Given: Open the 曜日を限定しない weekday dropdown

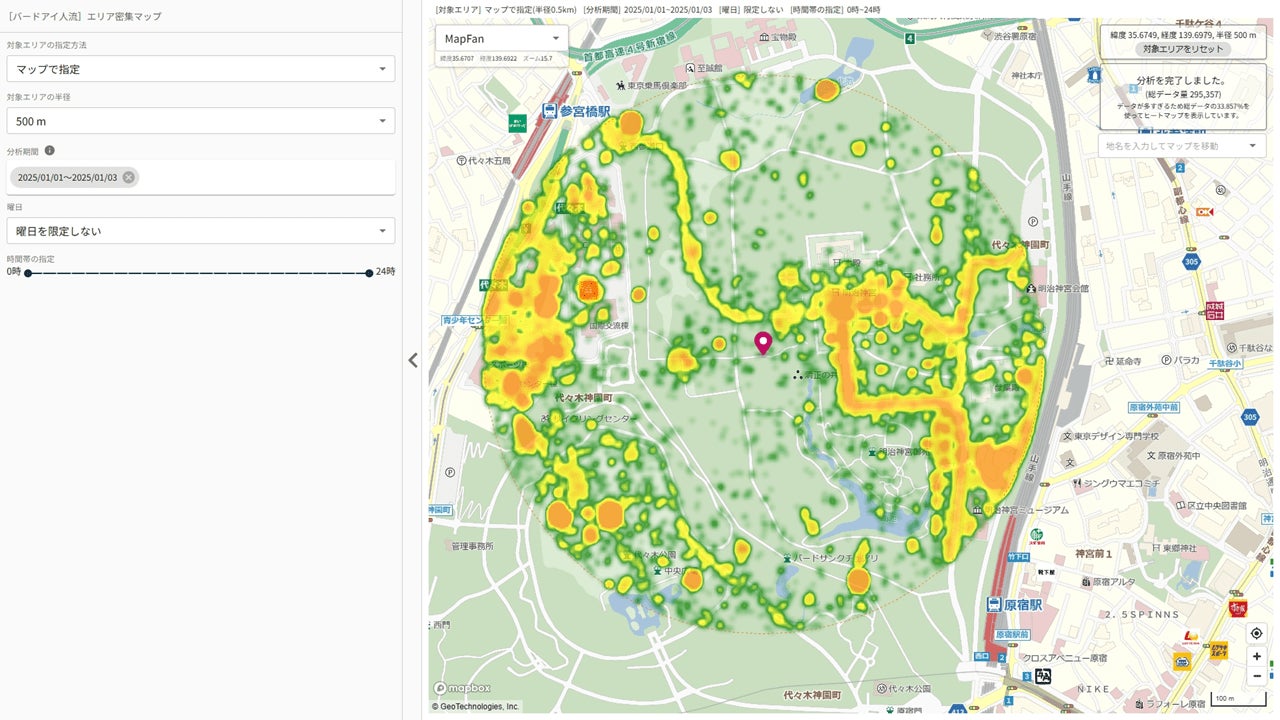Looking at the screenshot, I should pos(200,231).
